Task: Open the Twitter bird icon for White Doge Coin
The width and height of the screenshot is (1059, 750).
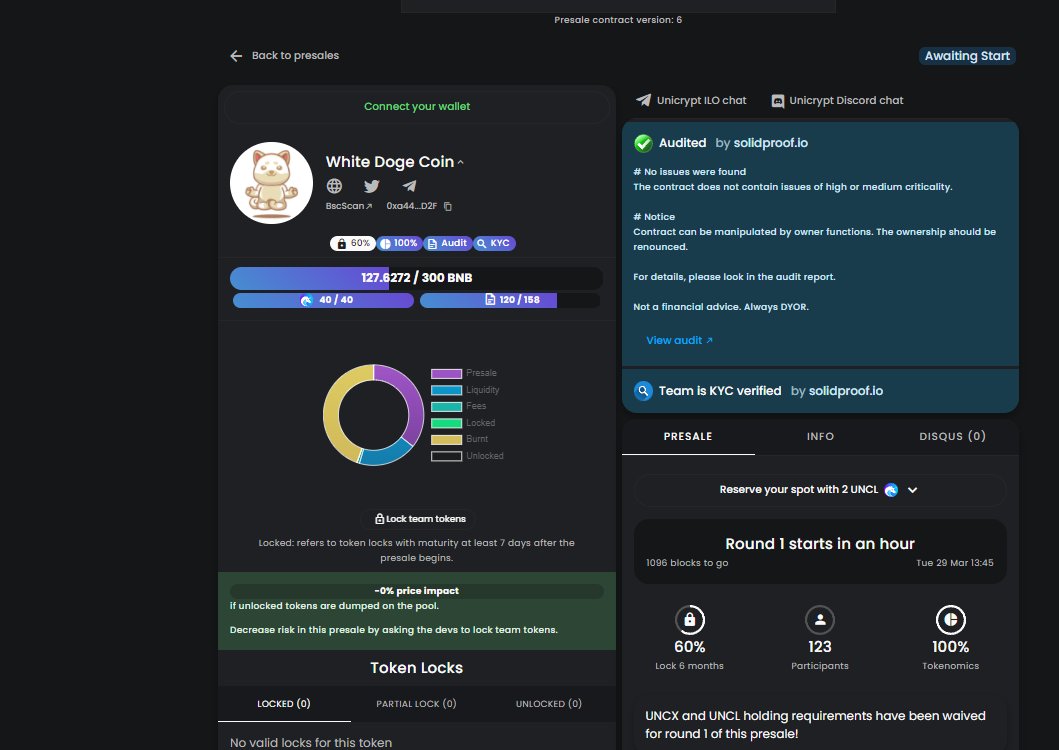Action: point(371,186)
